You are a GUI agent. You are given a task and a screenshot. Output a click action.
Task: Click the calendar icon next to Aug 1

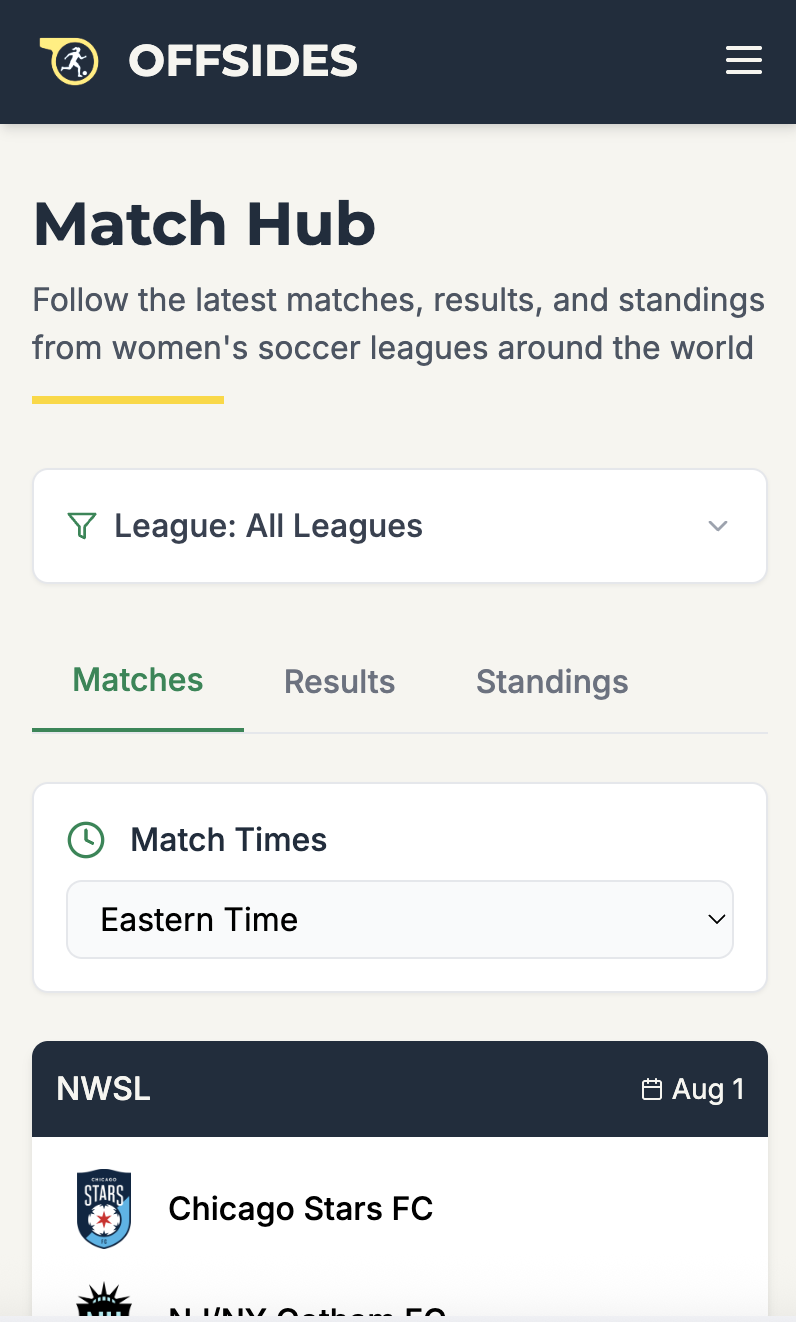(x=651, y=1089)
